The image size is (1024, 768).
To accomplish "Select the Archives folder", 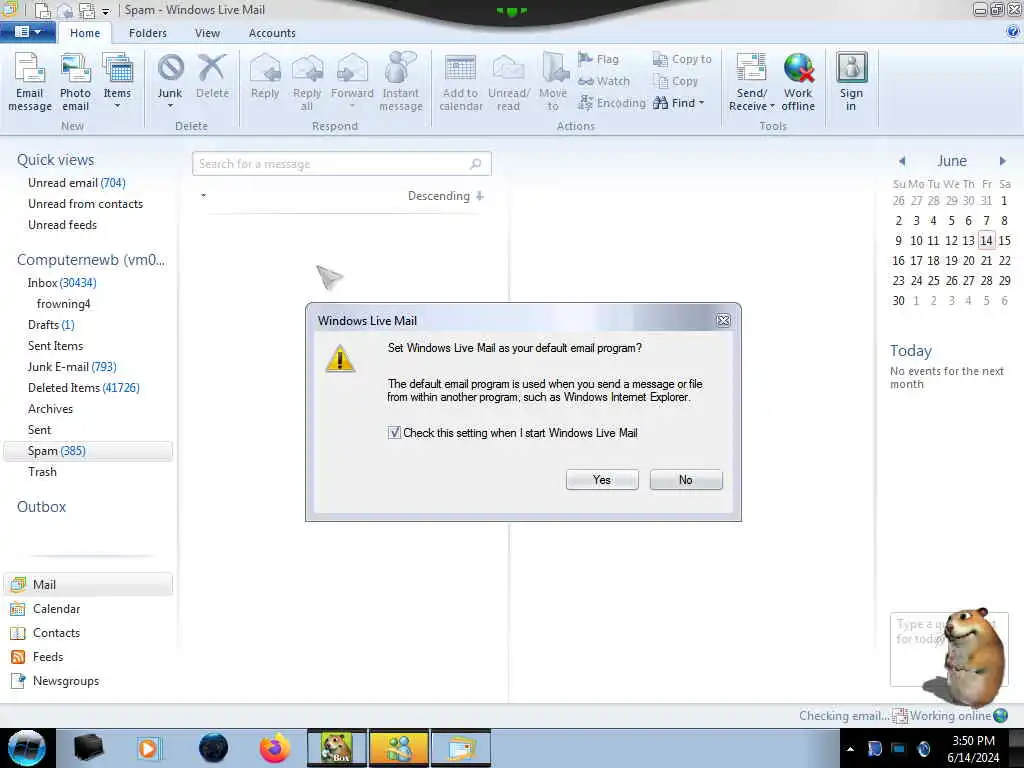I will tap(50, 409).
